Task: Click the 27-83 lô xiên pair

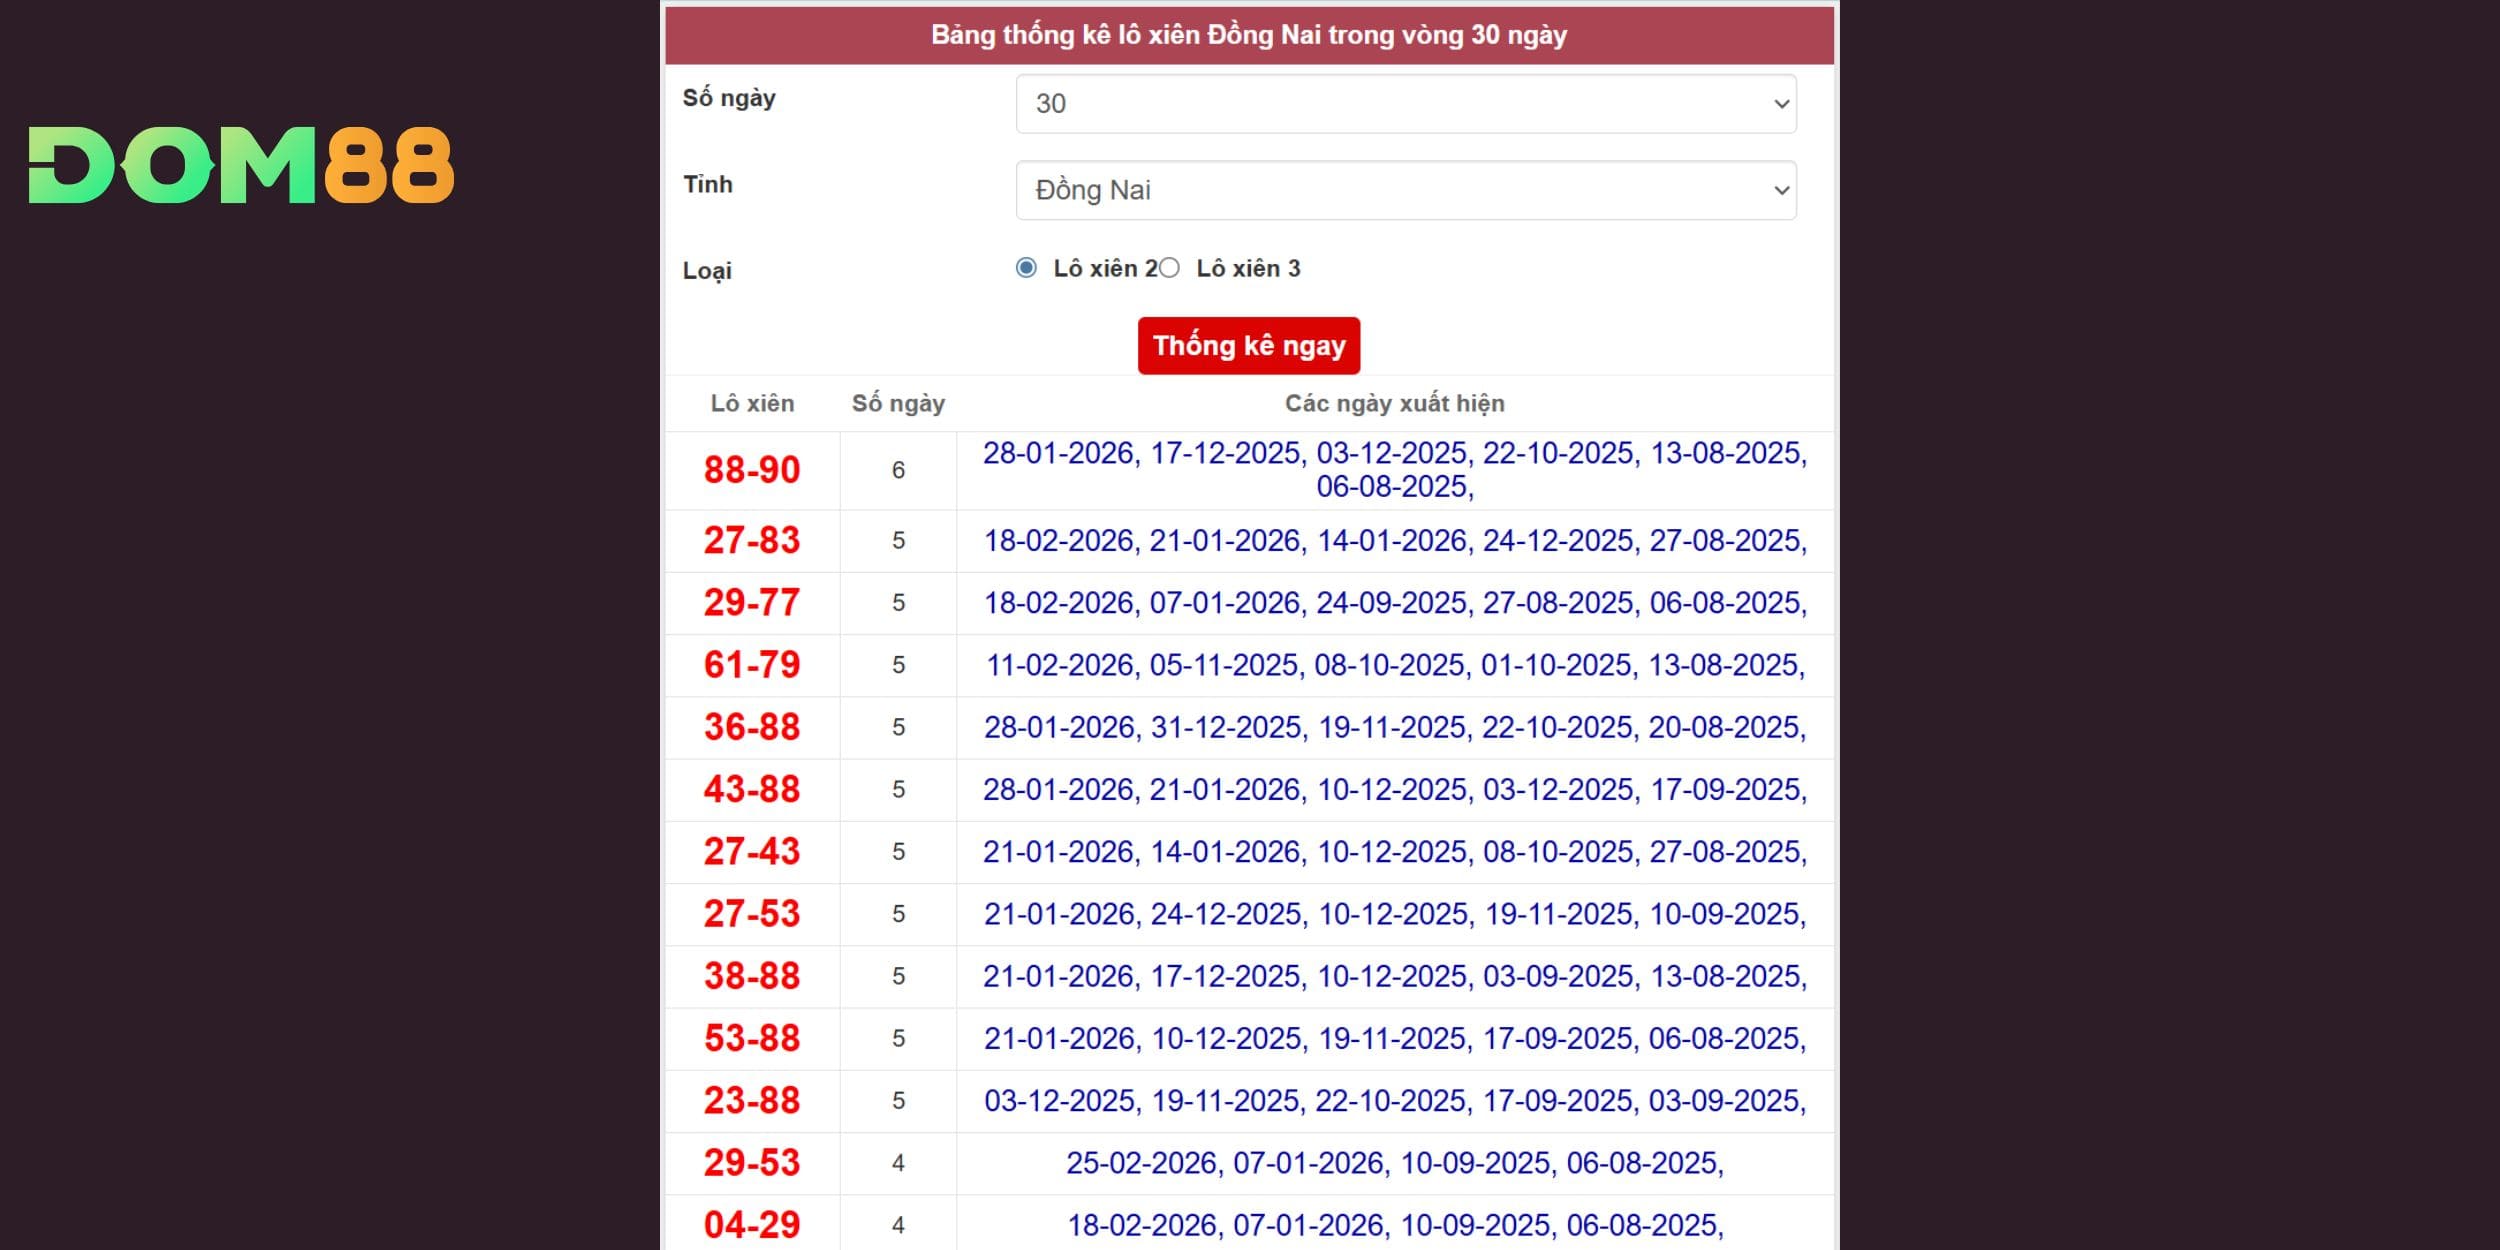Action: pos(752,541)
